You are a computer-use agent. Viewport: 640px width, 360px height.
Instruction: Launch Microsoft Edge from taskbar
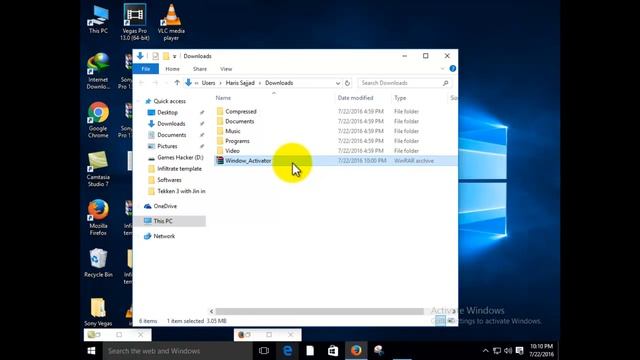[x=287, y=351]
